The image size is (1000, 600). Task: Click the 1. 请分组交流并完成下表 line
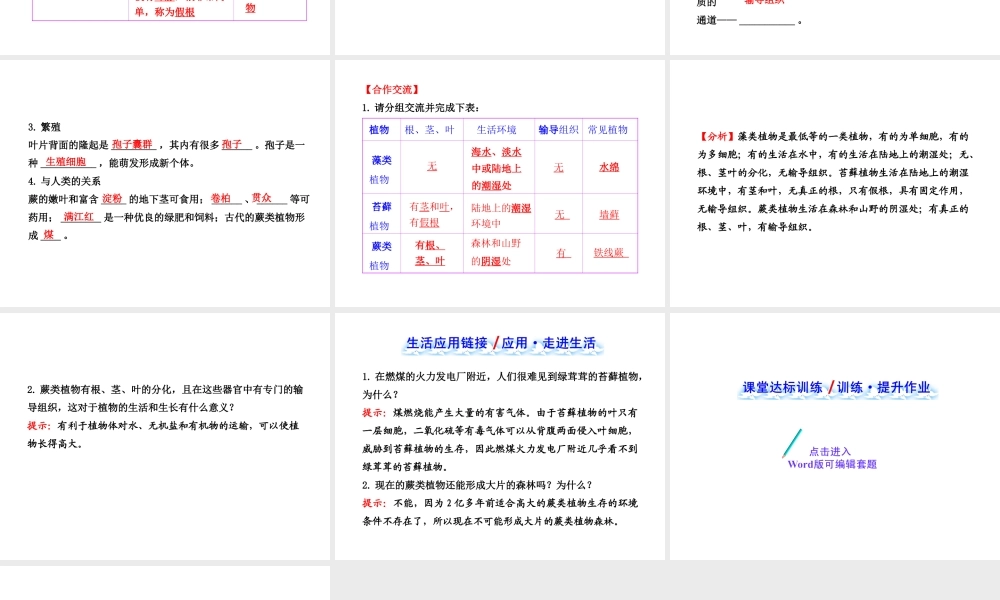420,108
